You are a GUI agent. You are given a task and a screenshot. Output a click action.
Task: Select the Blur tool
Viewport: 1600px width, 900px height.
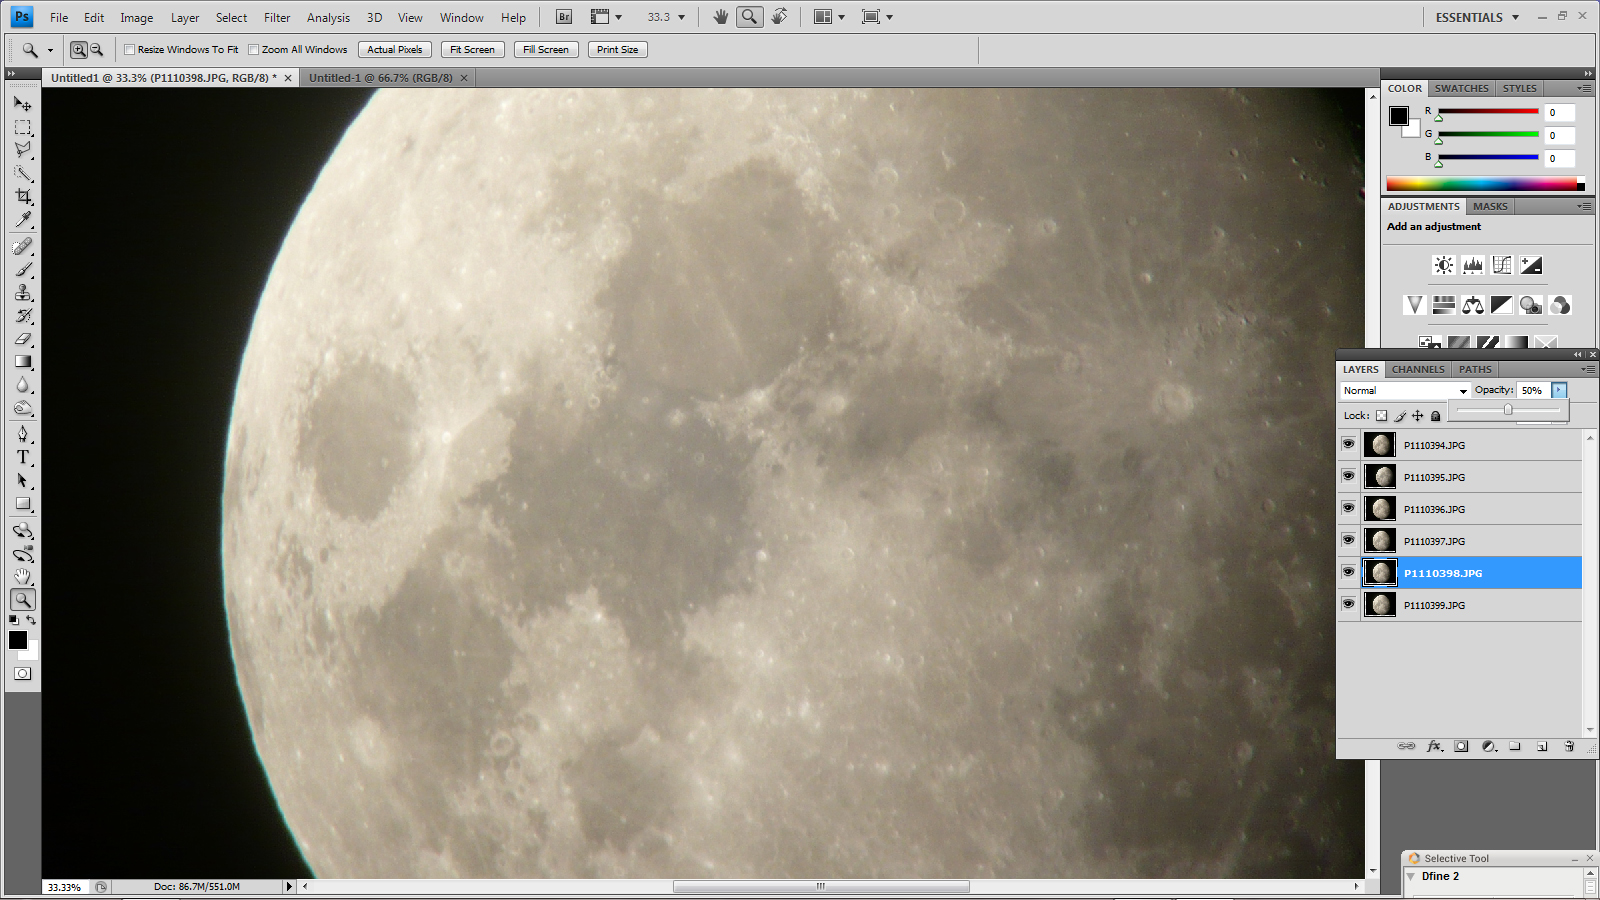[23, 385]
